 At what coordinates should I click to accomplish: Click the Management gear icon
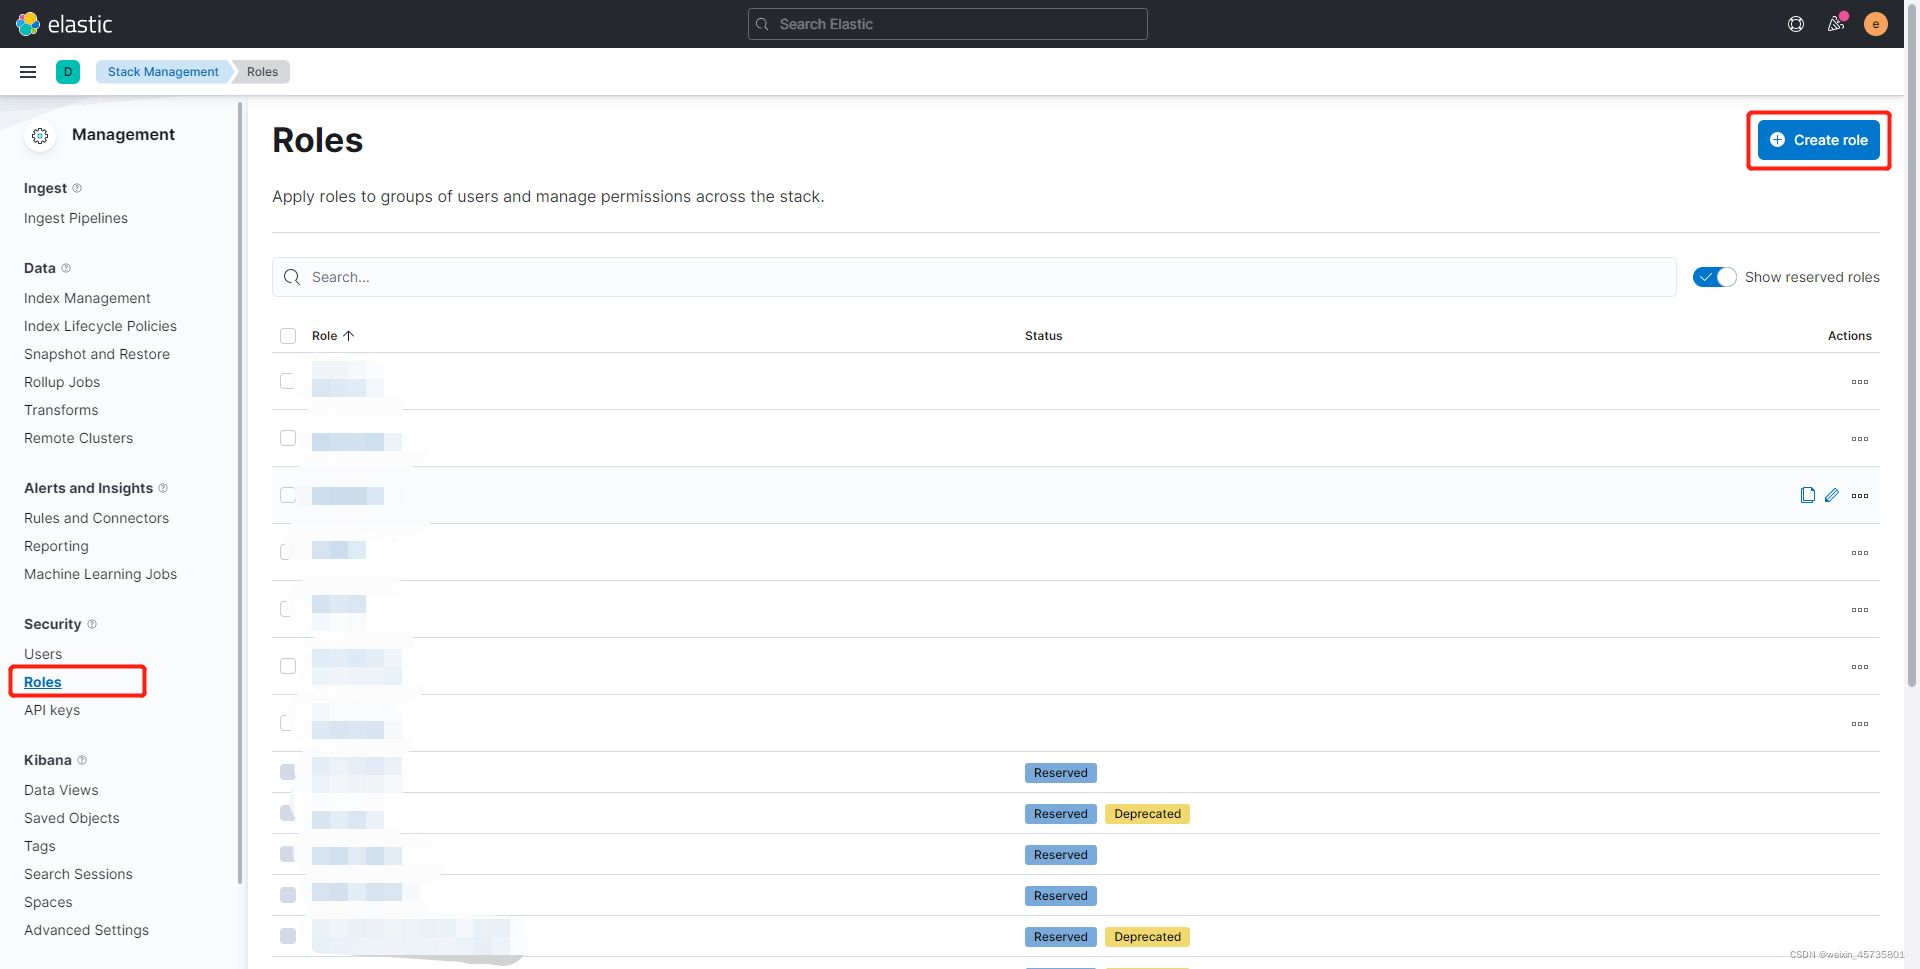[40, 135]
